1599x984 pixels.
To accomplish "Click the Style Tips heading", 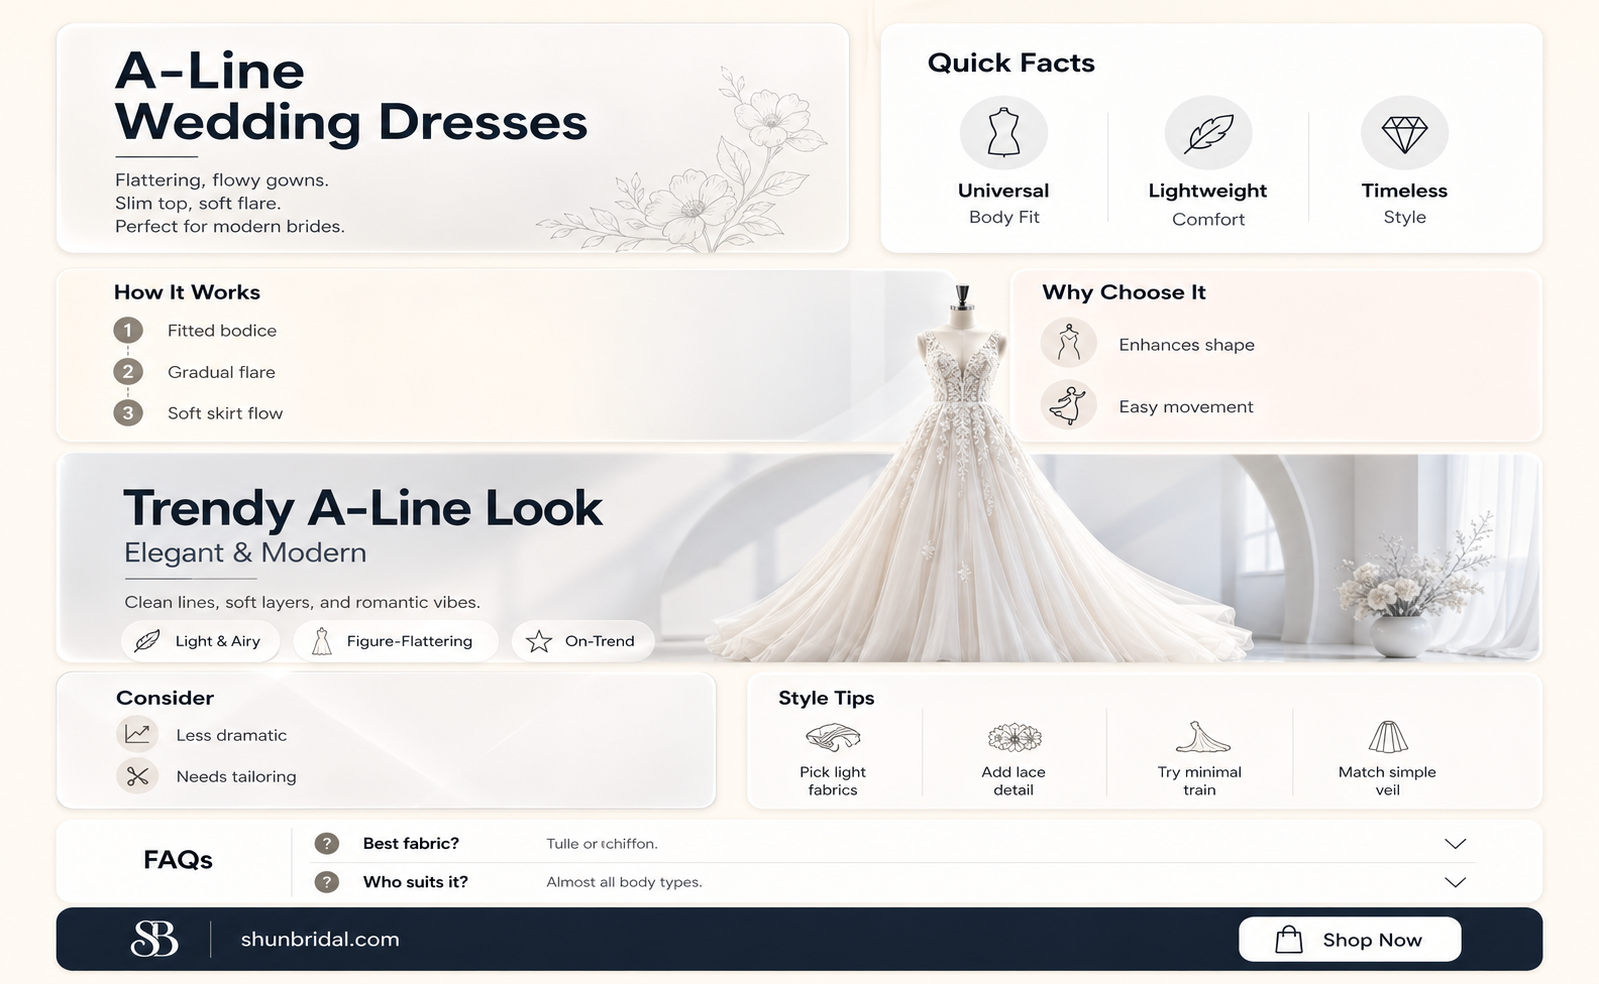I will (826, 698).
